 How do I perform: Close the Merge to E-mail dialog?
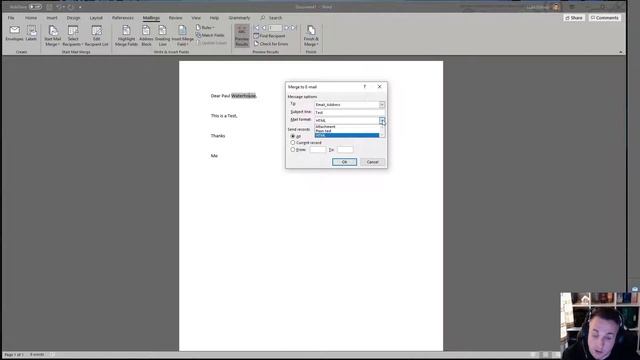coord(379,87)
